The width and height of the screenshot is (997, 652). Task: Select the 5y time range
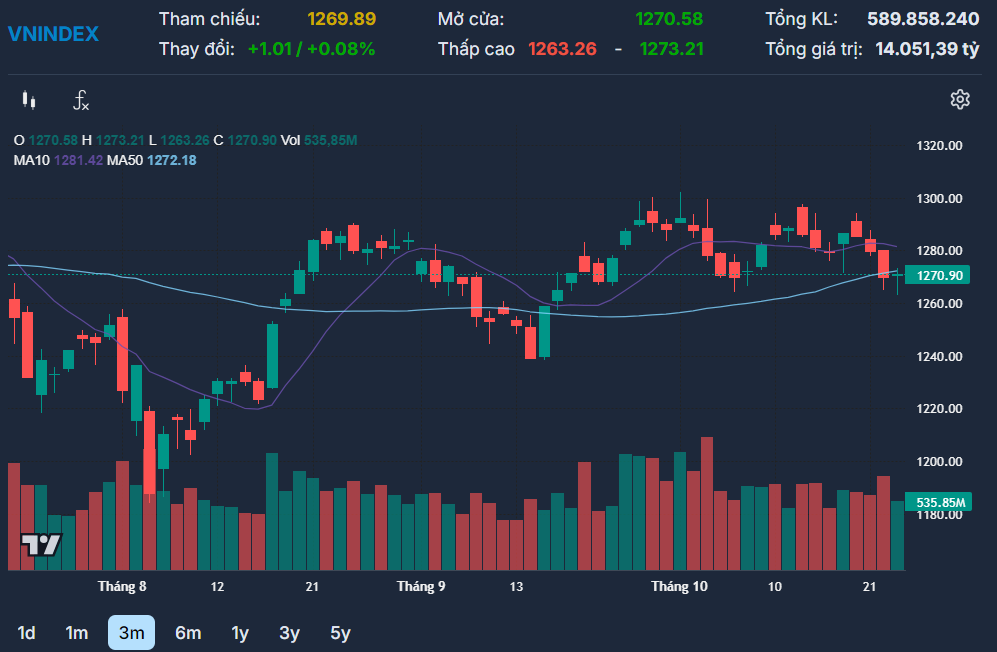pos(340,633)
